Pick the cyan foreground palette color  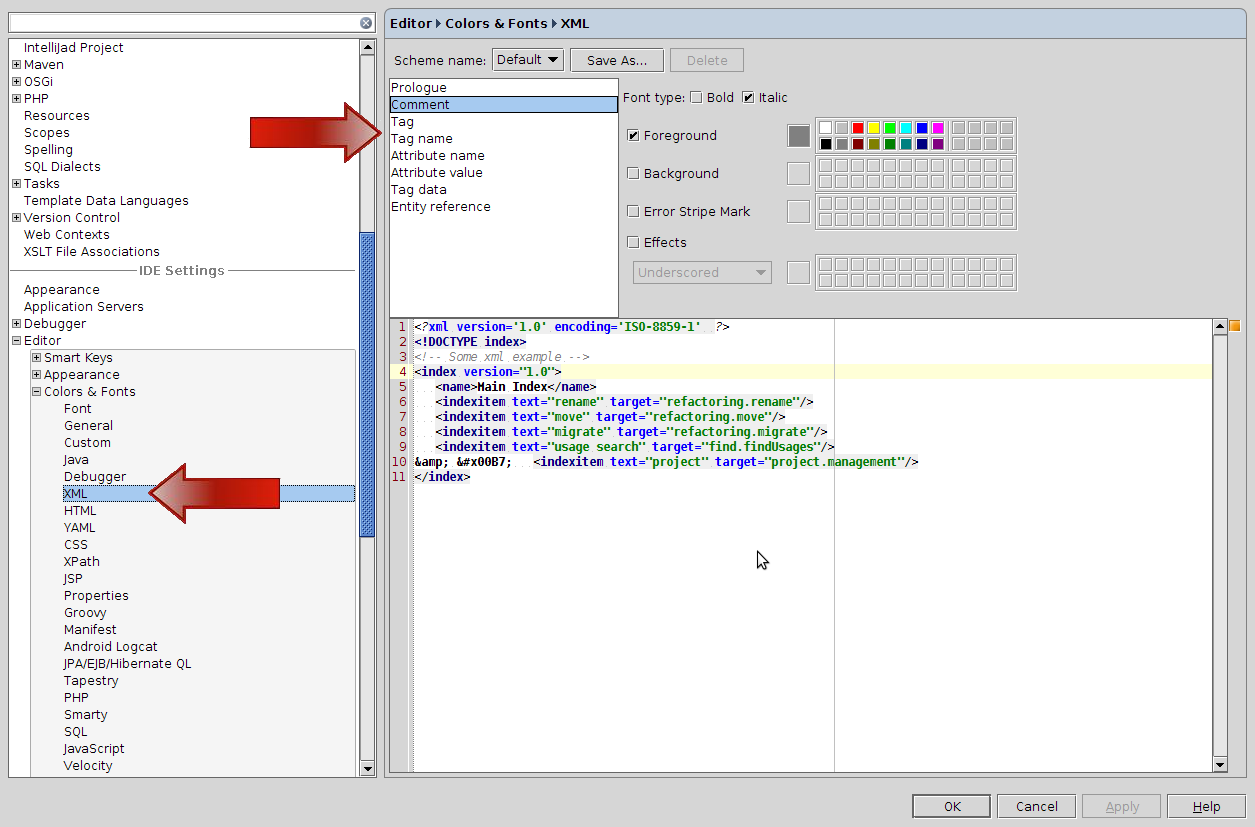(906, 128)
